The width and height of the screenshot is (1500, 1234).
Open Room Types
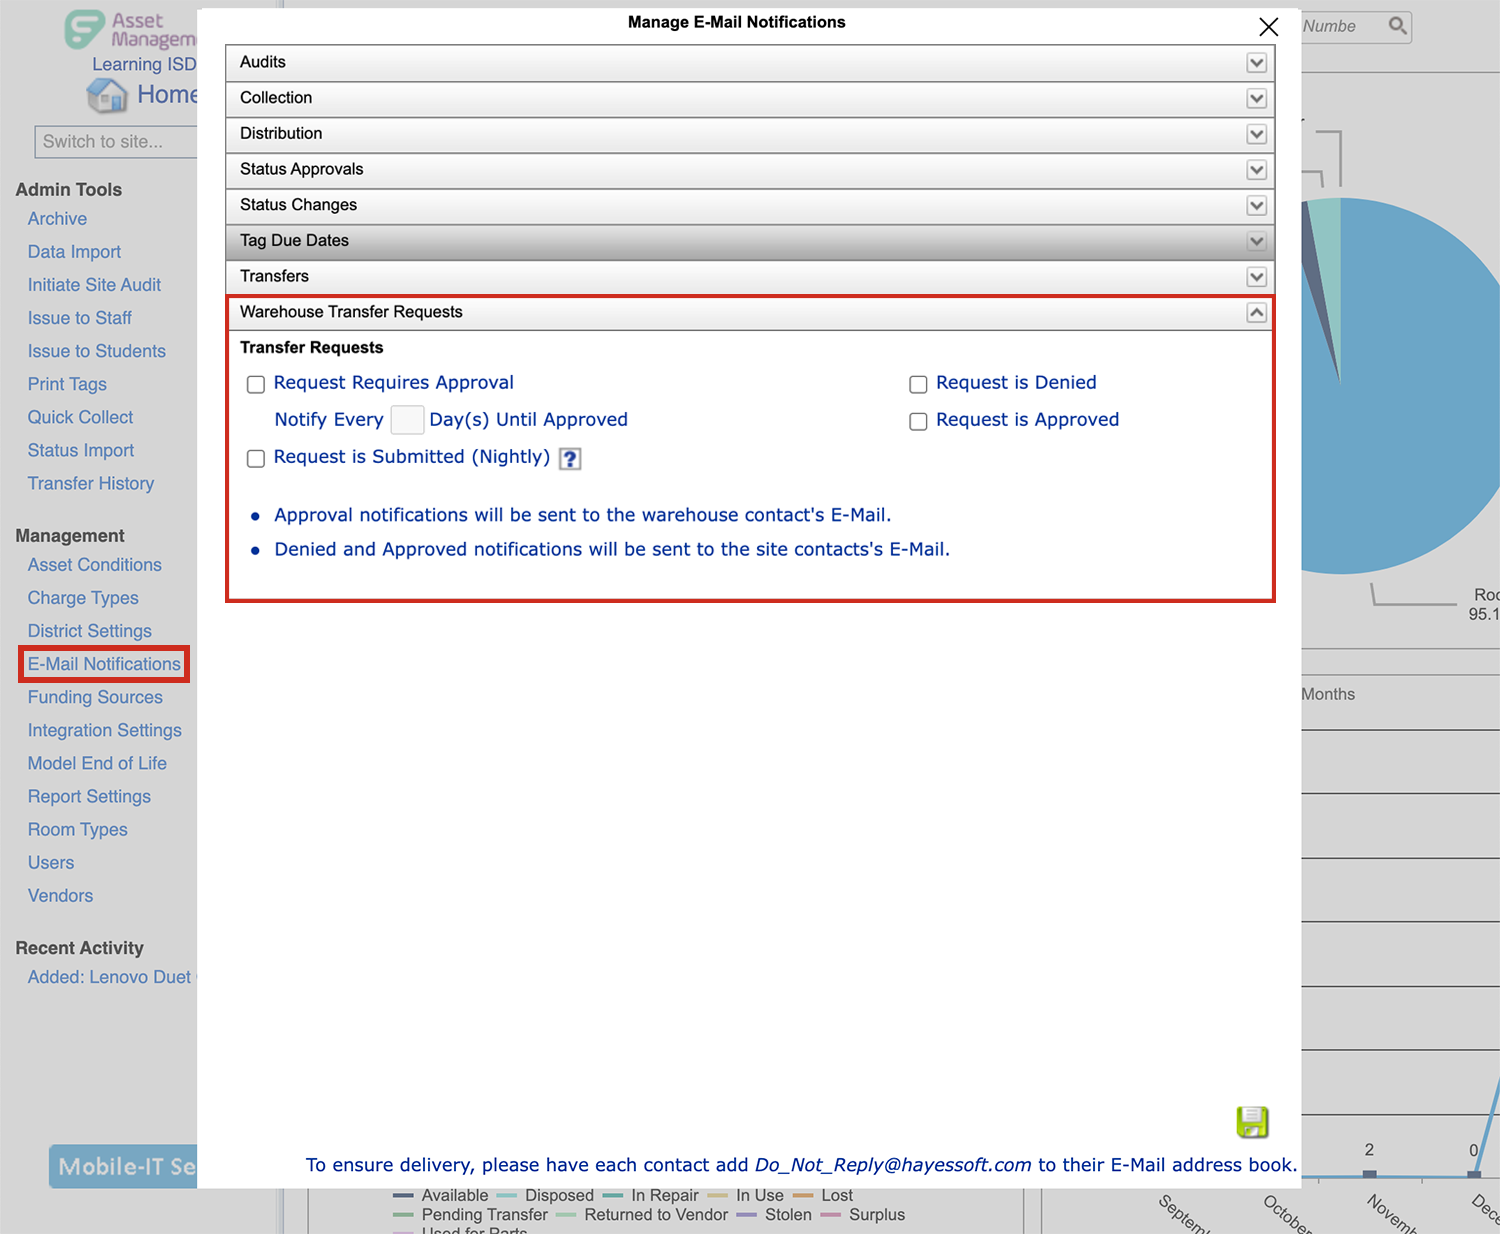(77, 829)
